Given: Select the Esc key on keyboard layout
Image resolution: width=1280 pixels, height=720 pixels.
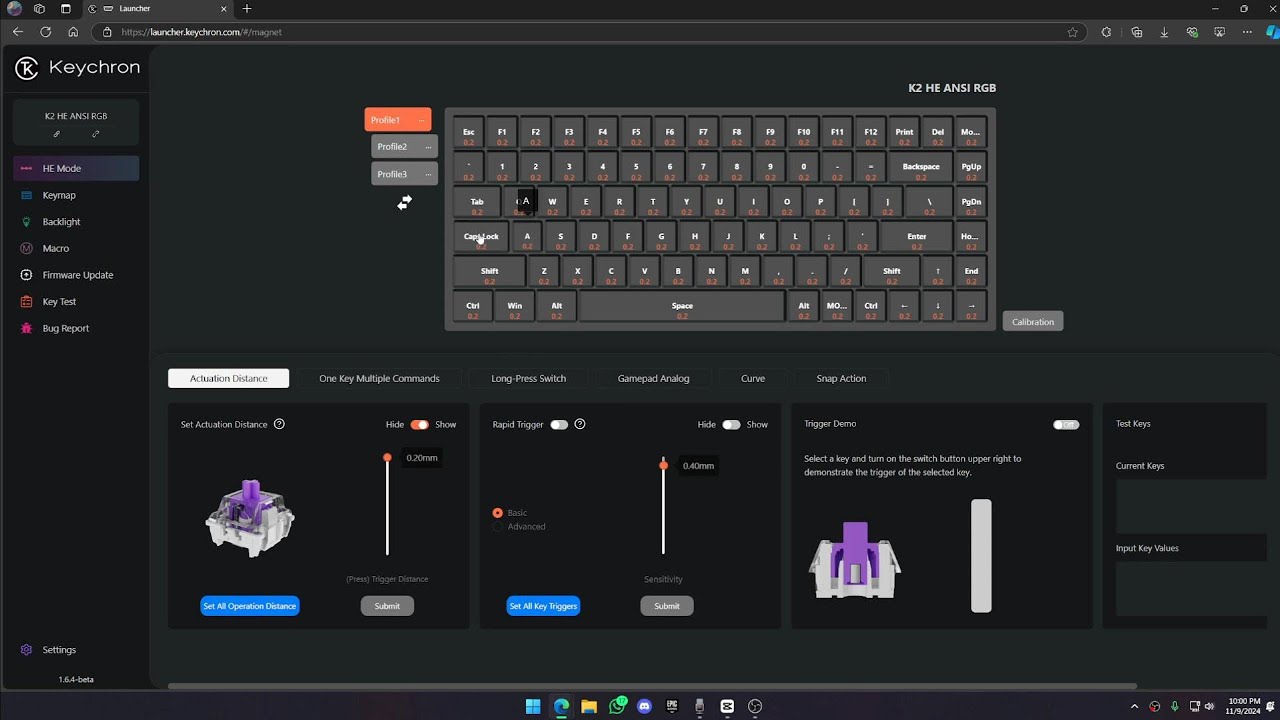Looking at the screenshot, I should click(468, 132).
